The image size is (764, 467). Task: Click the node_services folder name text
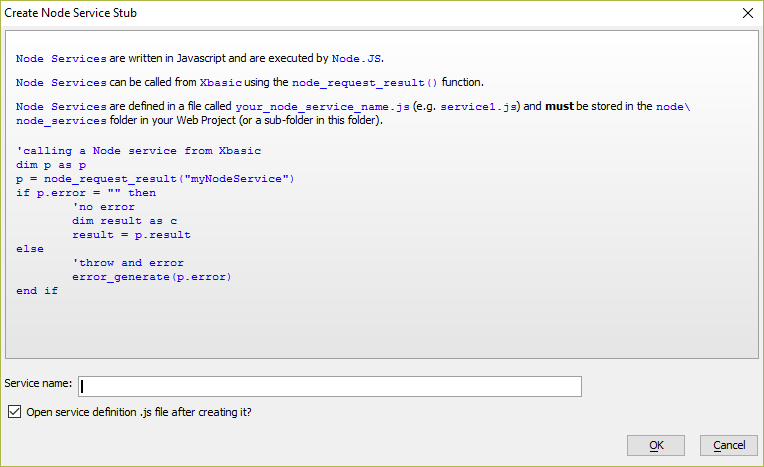[61, 120]
